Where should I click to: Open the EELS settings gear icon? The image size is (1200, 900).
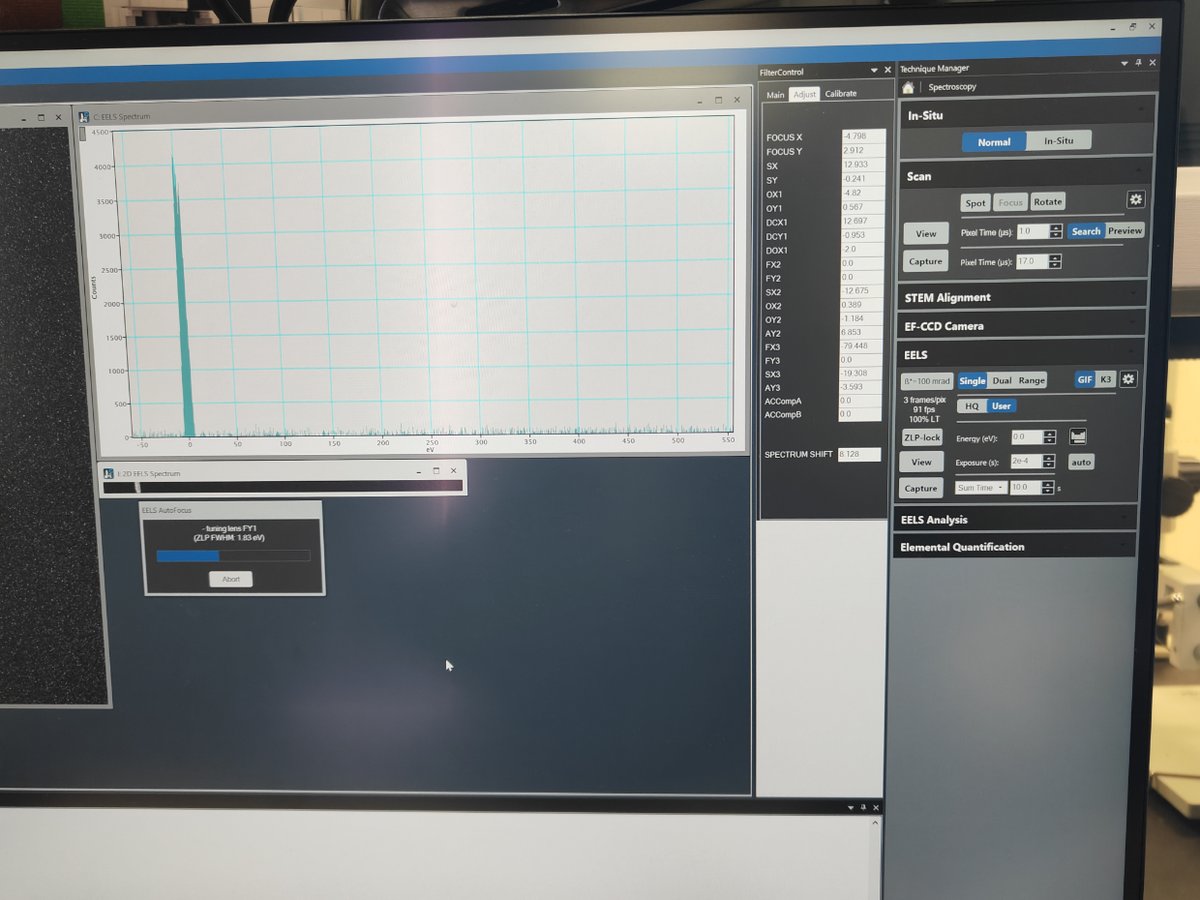pyautogui.click(x=1128, y=379)
